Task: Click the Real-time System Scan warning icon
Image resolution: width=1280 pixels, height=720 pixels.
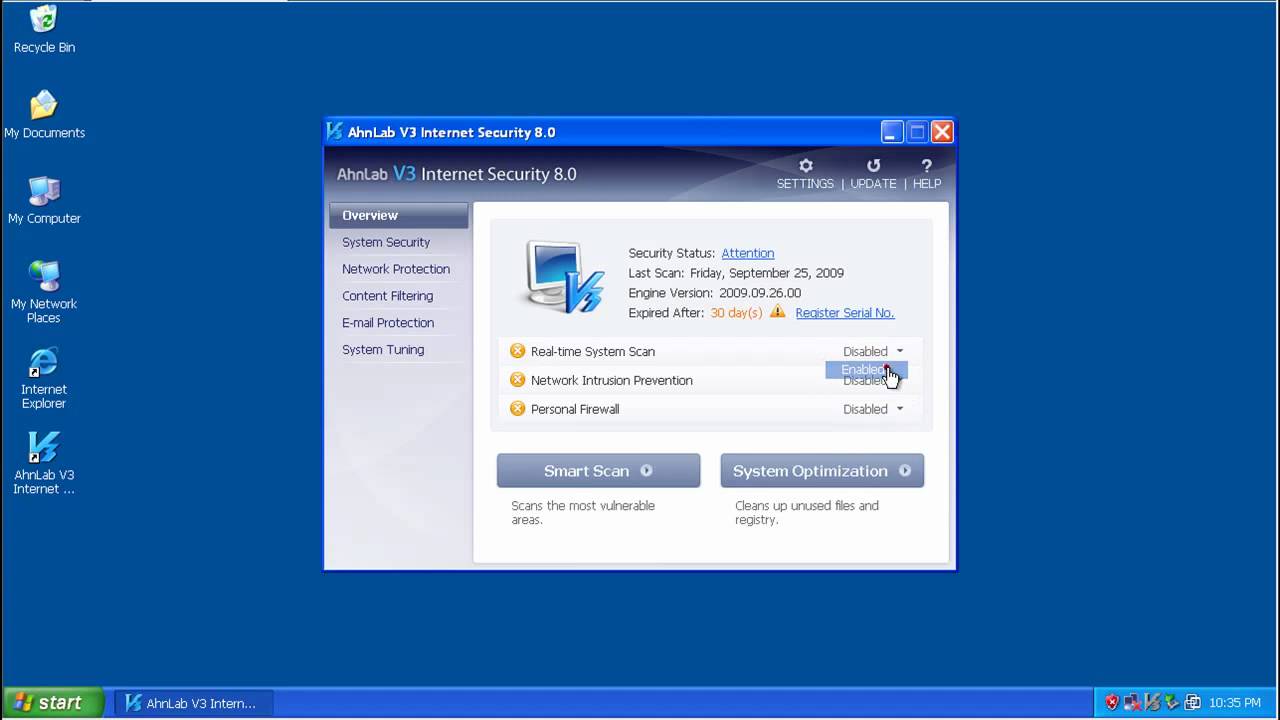Action: 517,351
